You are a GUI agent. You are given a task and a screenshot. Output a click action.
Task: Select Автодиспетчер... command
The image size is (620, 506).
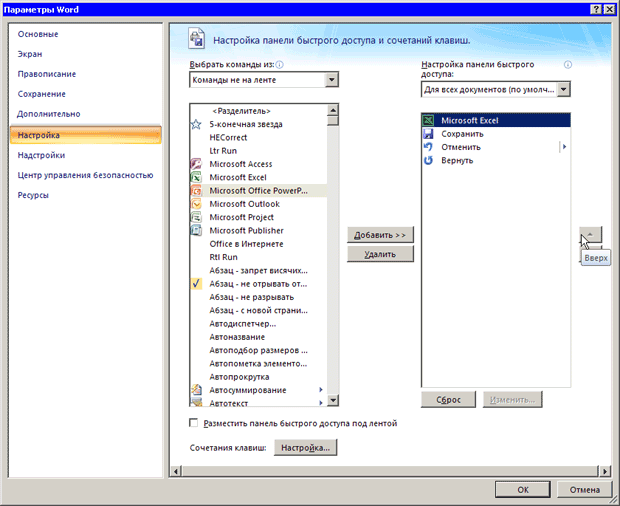259,324
